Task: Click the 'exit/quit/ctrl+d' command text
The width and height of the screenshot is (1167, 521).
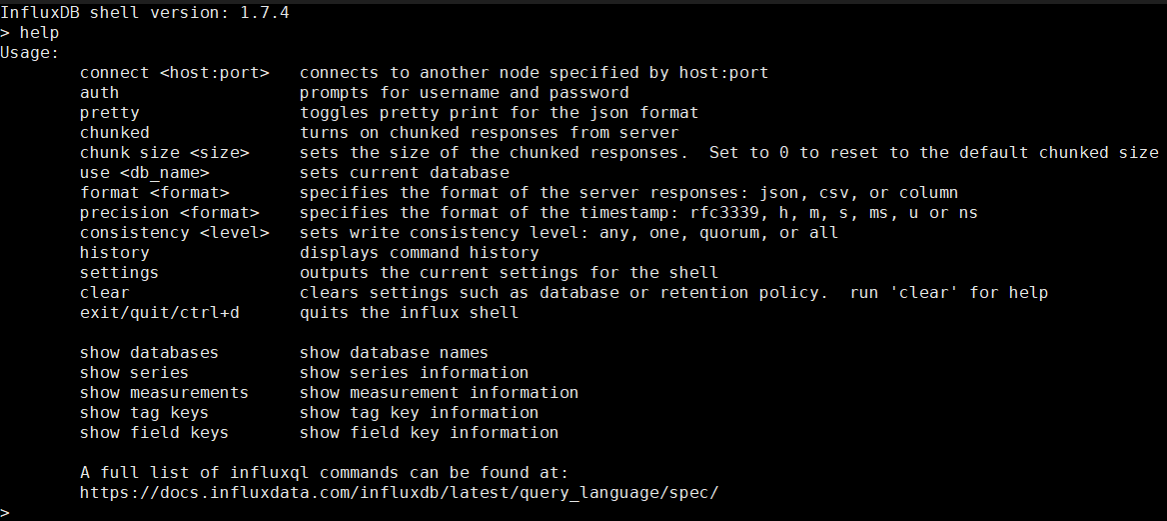Action: pos(160,313)
